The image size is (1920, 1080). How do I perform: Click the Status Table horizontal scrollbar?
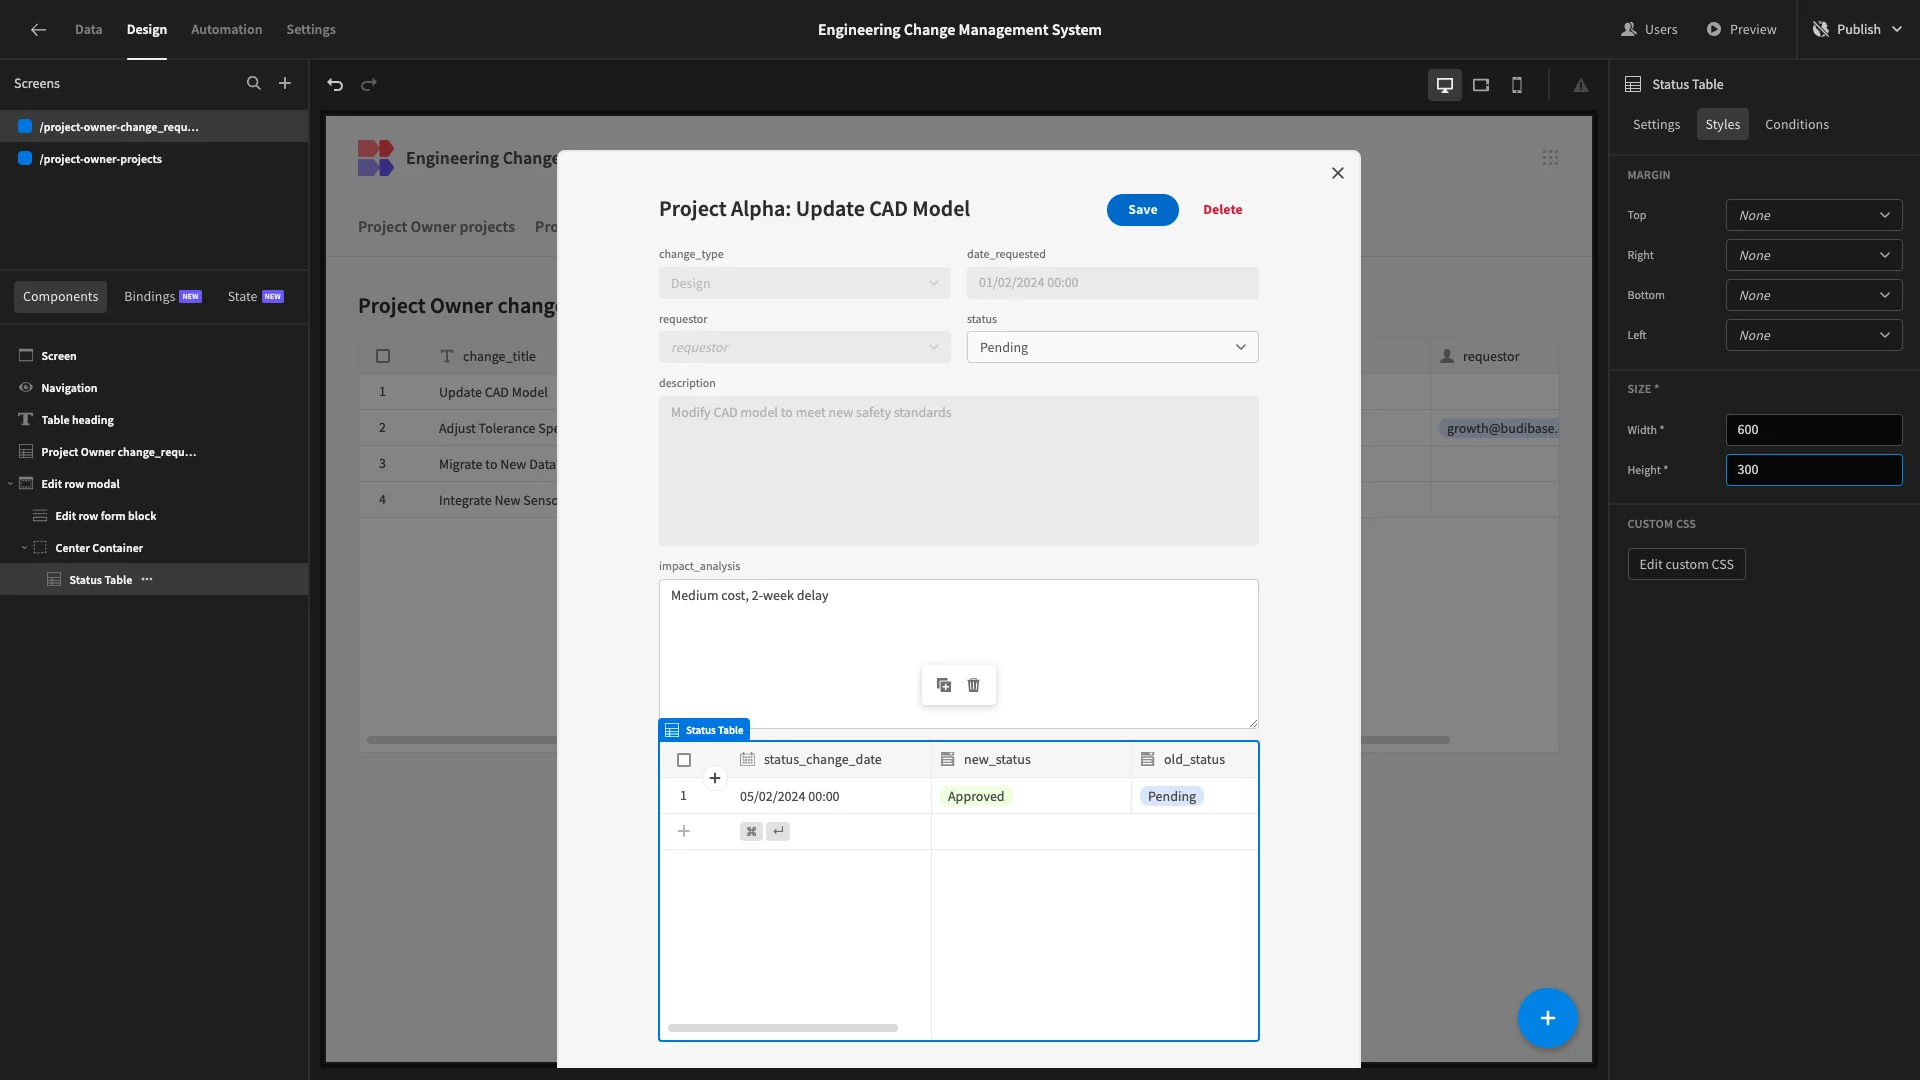(783, 1028)
